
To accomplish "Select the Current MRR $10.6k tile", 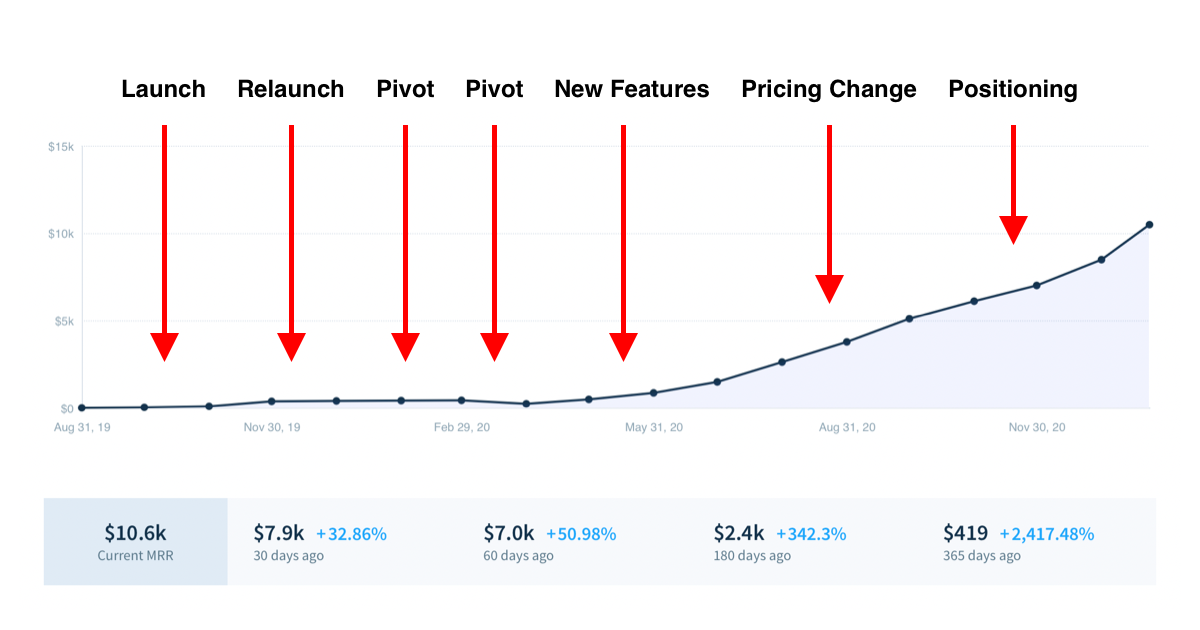I will (x=135, y=541).
